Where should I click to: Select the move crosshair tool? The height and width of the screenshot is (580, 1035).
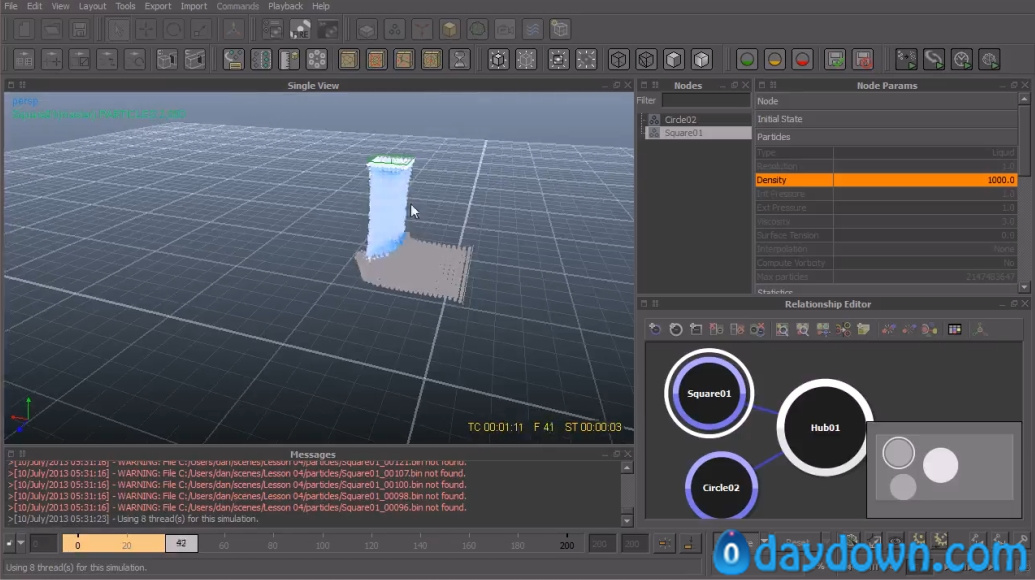(x=146, y=29)
